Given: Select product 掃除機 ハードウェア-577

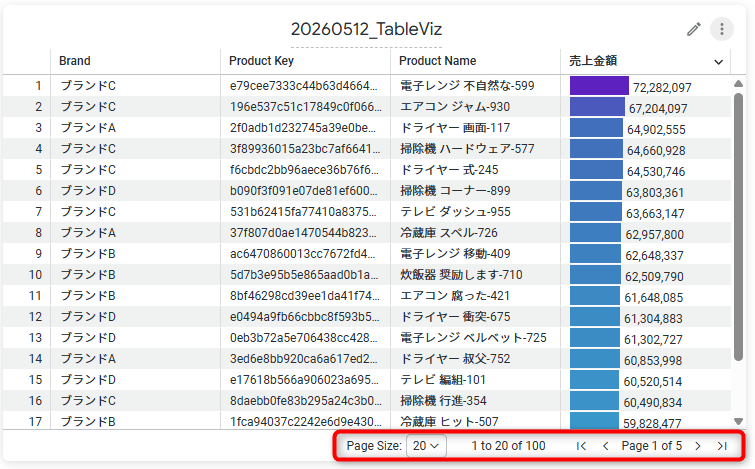Looking at the screenshot, I should point(467,148).
